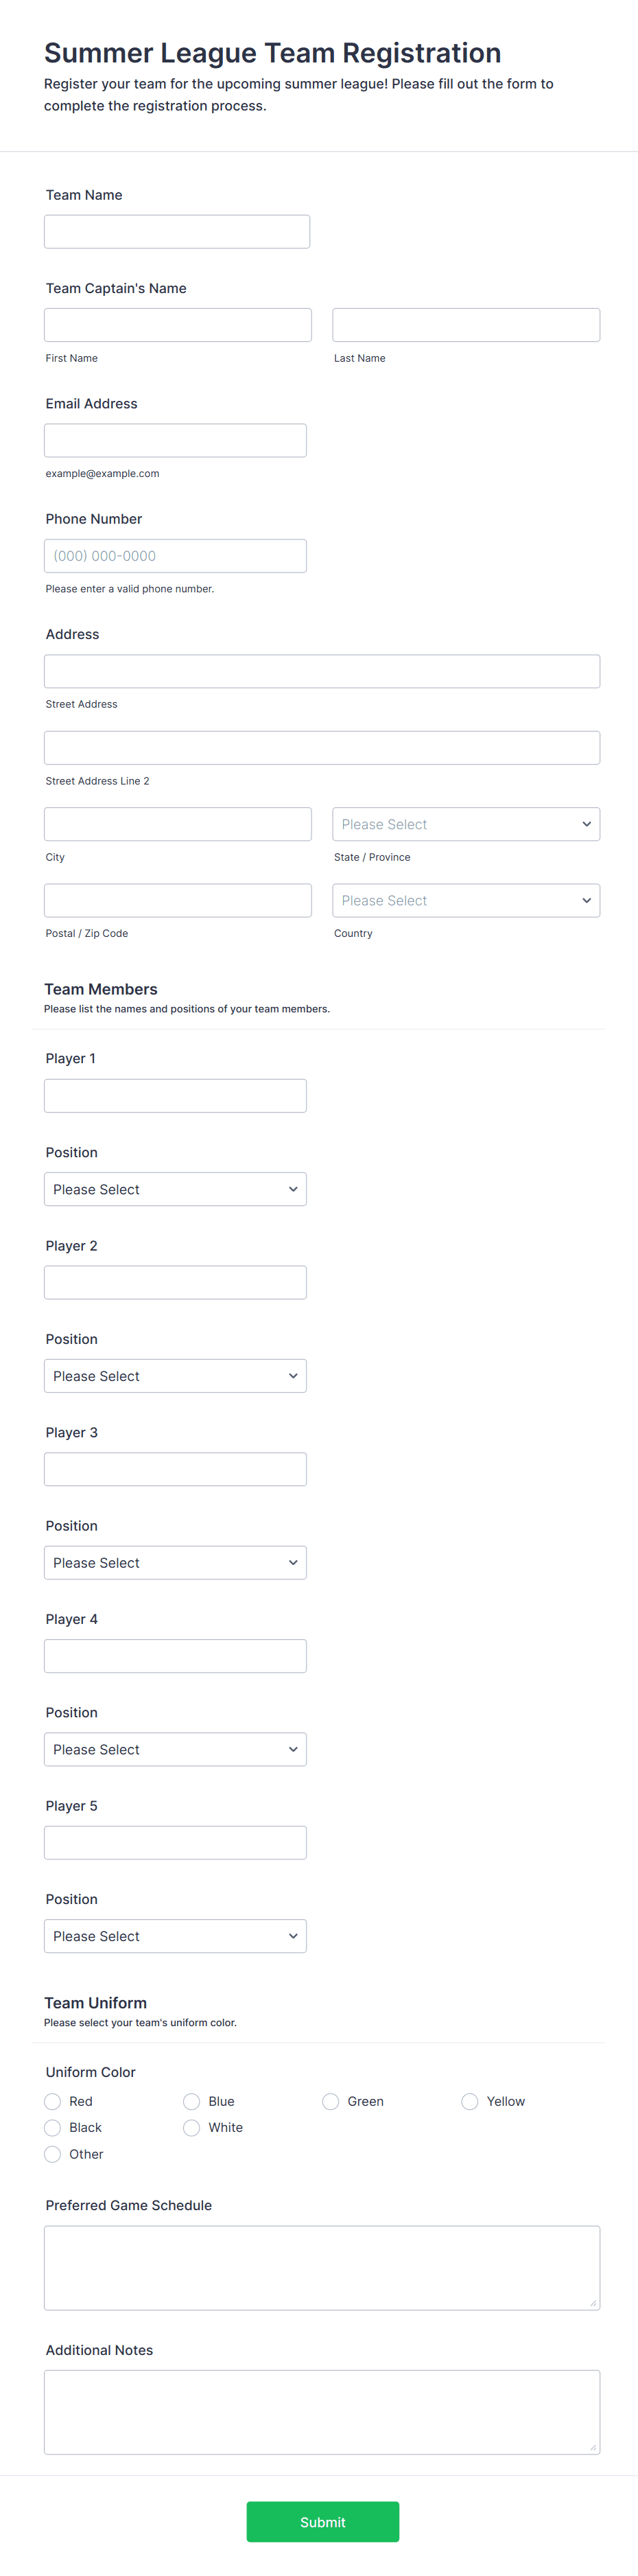Submit the team registration form
This screenshot has width=638, height=2576.
(323, 2521)
